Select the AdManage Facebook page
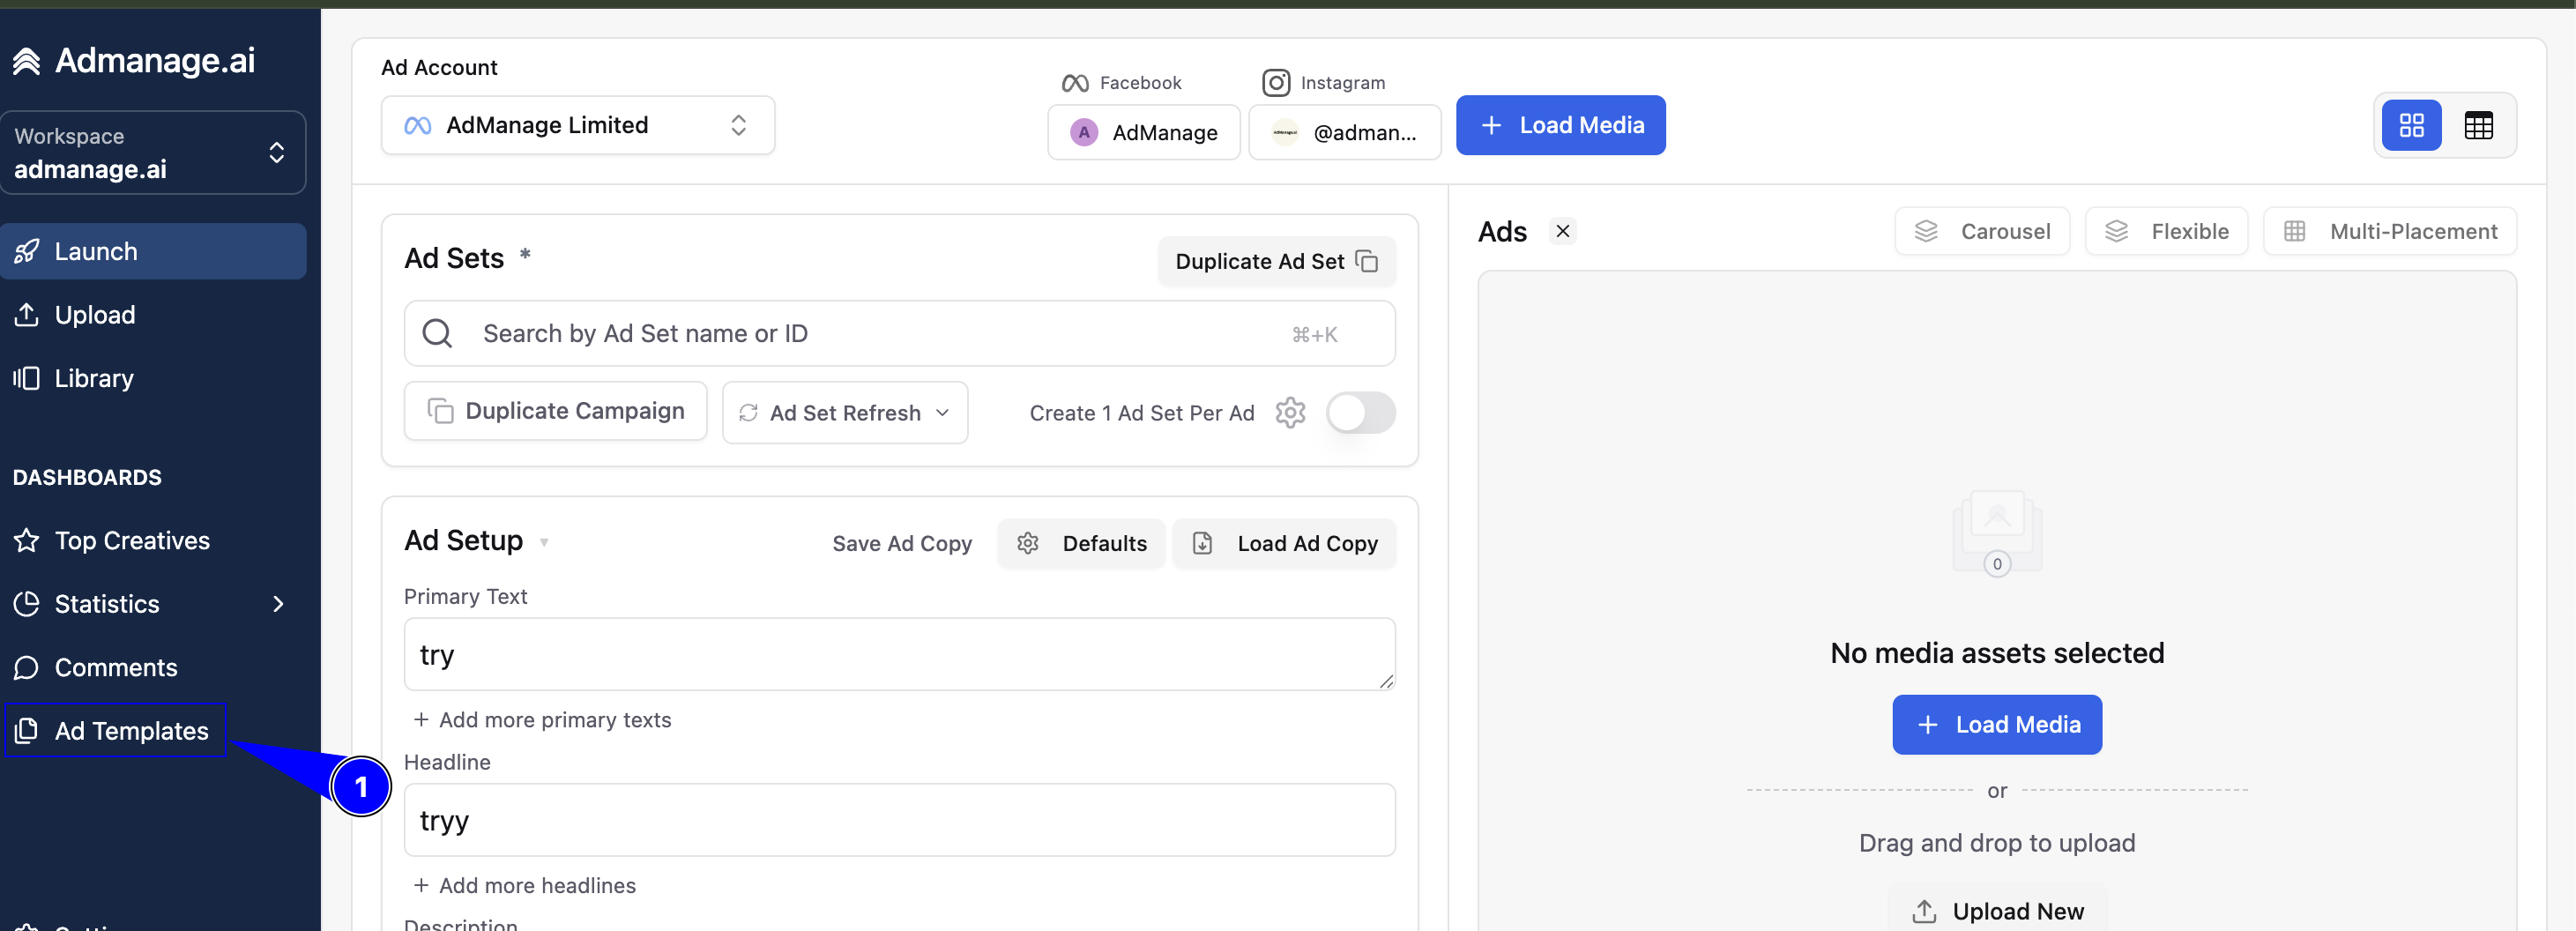The image size is (2576, 931). (1144, 132)
